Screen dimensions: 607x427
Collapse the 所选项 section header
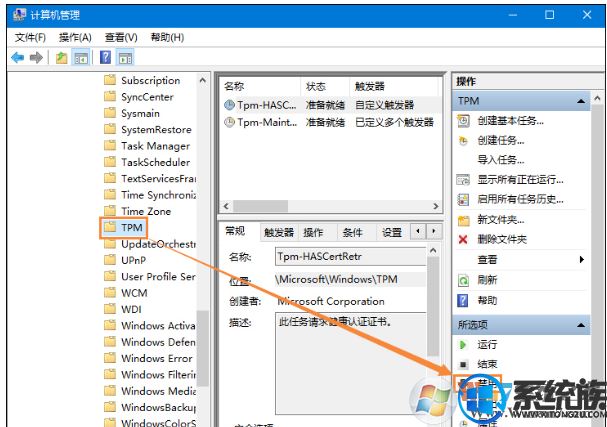pyautogui.click(x=581, y=325)
